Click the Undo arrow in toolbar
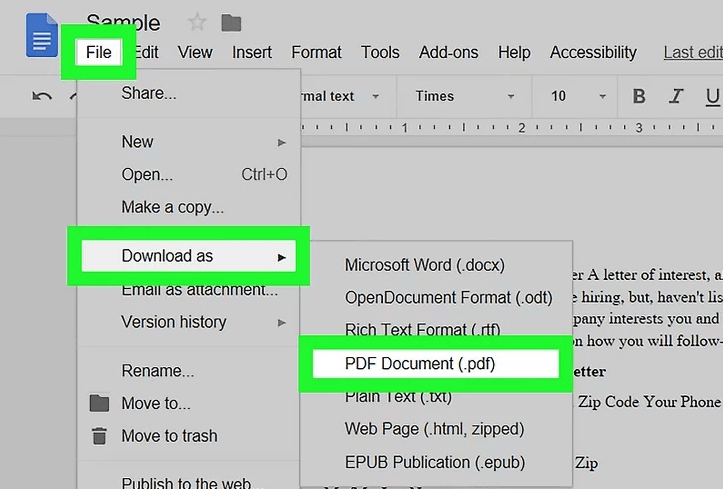The height and width of the screenshot is (489, 723). (41, 96)
